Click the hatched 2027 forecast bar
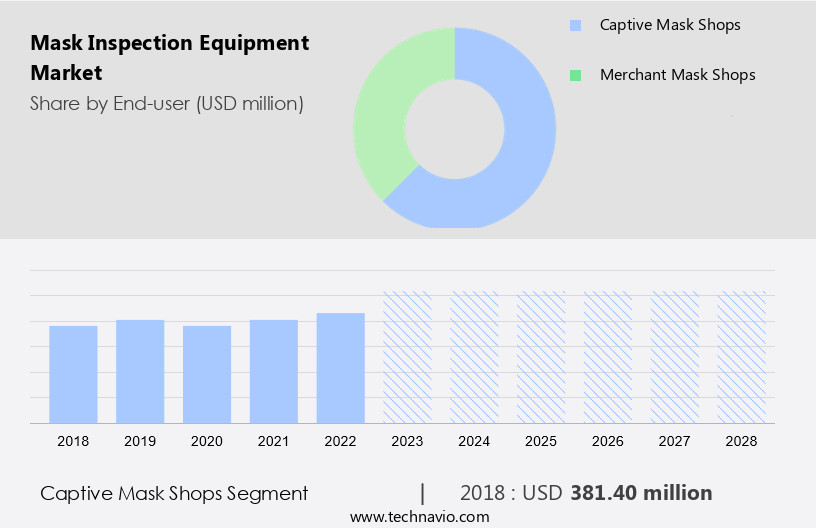Viewport: 816px width, 528px height. click(x=675, y=357)
